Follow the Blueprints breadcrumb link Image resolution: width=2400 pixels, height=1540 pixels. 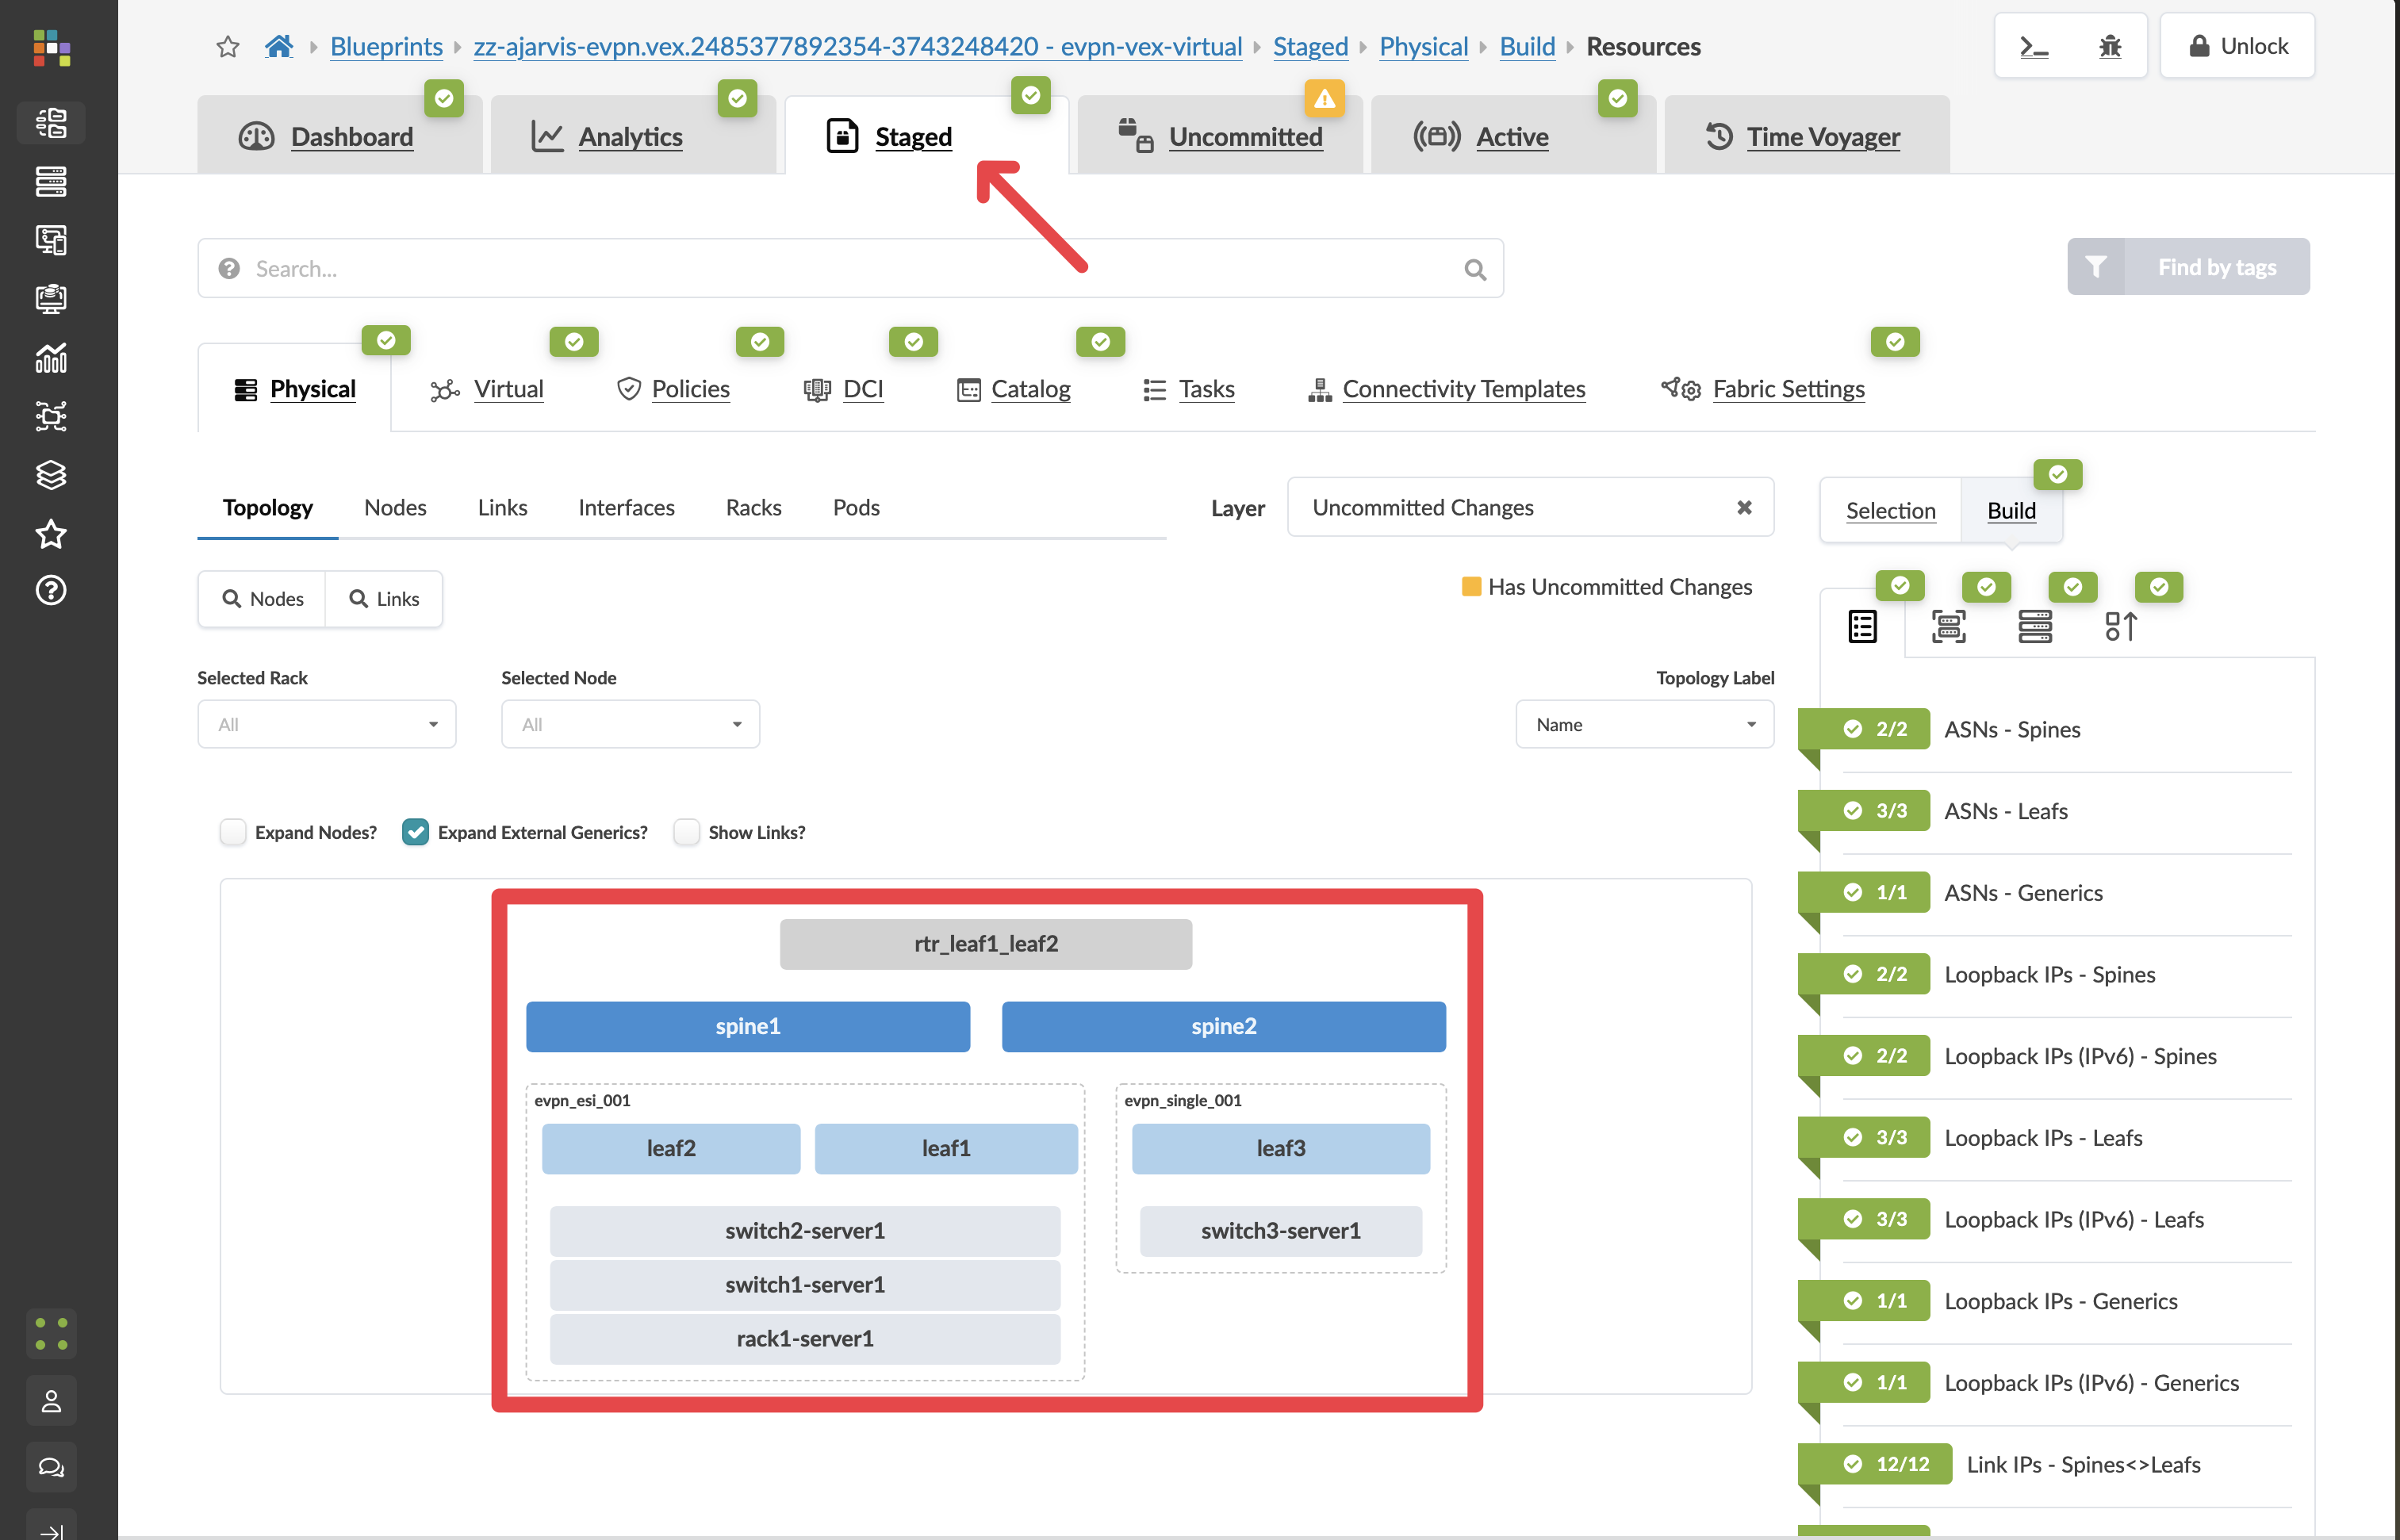coord(386,46)
